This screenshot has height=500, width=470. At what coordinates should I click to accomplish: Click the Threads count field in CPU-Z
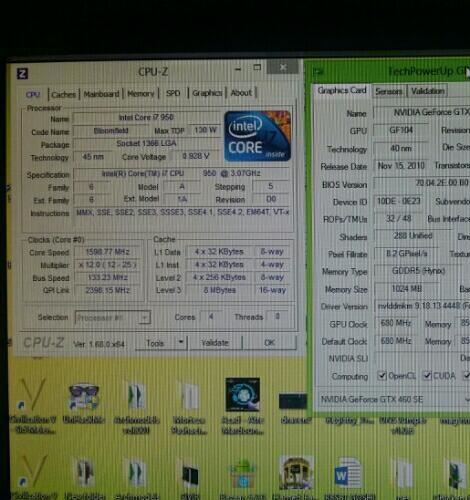277,316
